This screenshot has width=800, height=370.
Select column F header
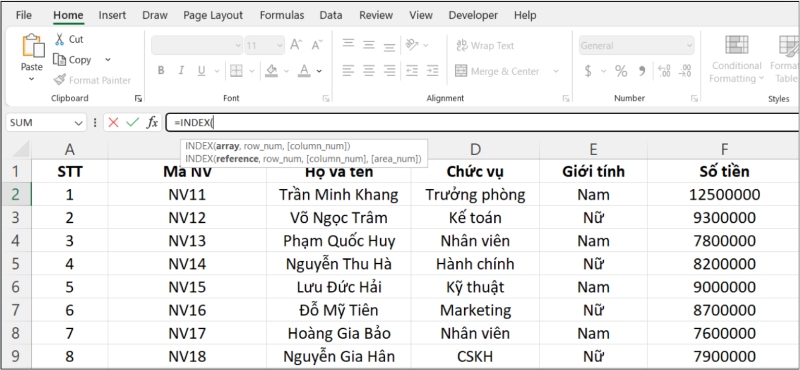tap(724, 149)
